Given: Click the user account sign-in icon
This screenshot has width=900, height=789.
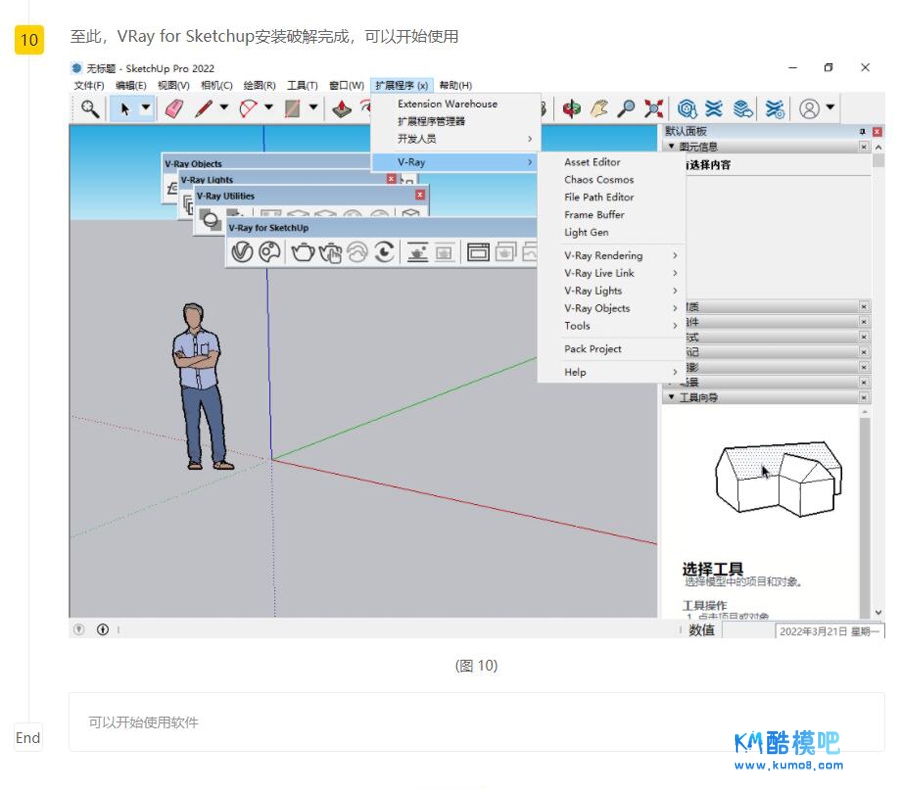Looking at the screenshot, I should [x=809, y=108].
